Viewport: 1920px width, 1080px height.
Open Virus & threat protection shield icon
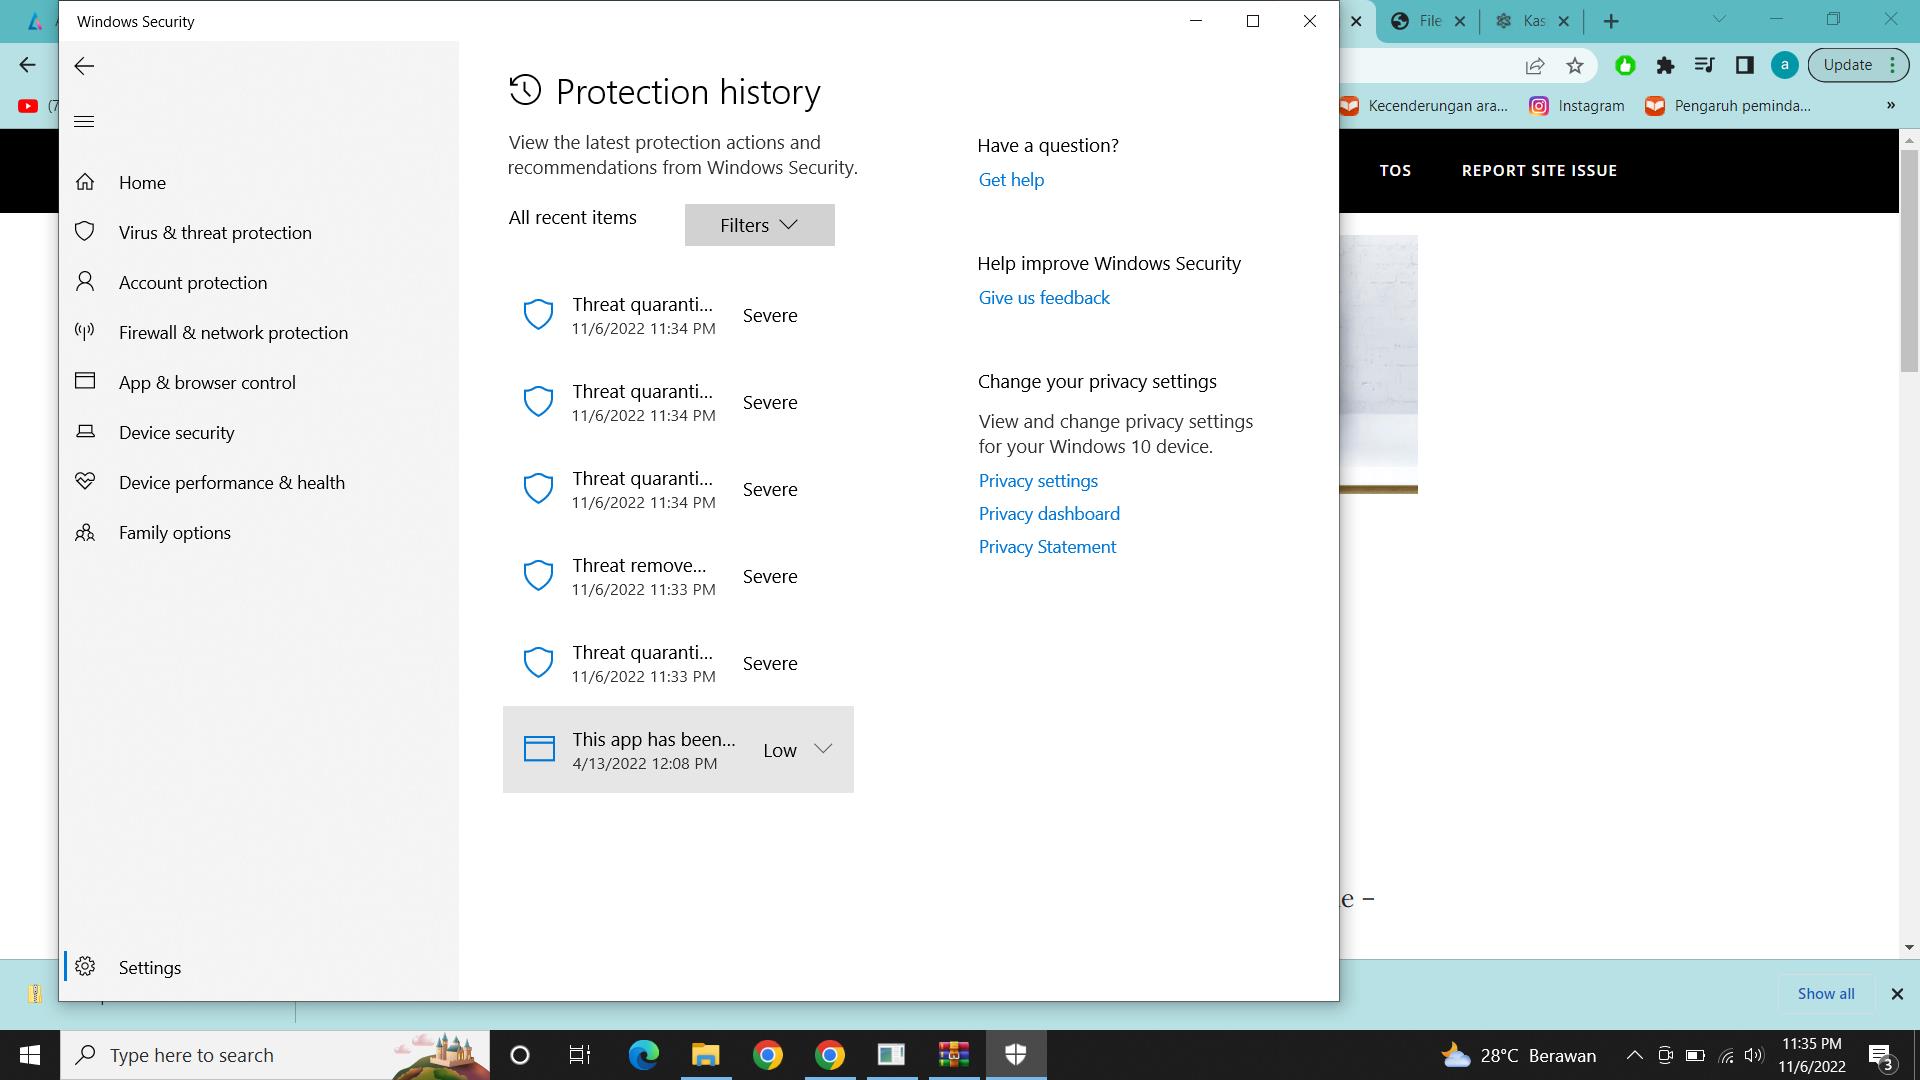pos(85,232)
